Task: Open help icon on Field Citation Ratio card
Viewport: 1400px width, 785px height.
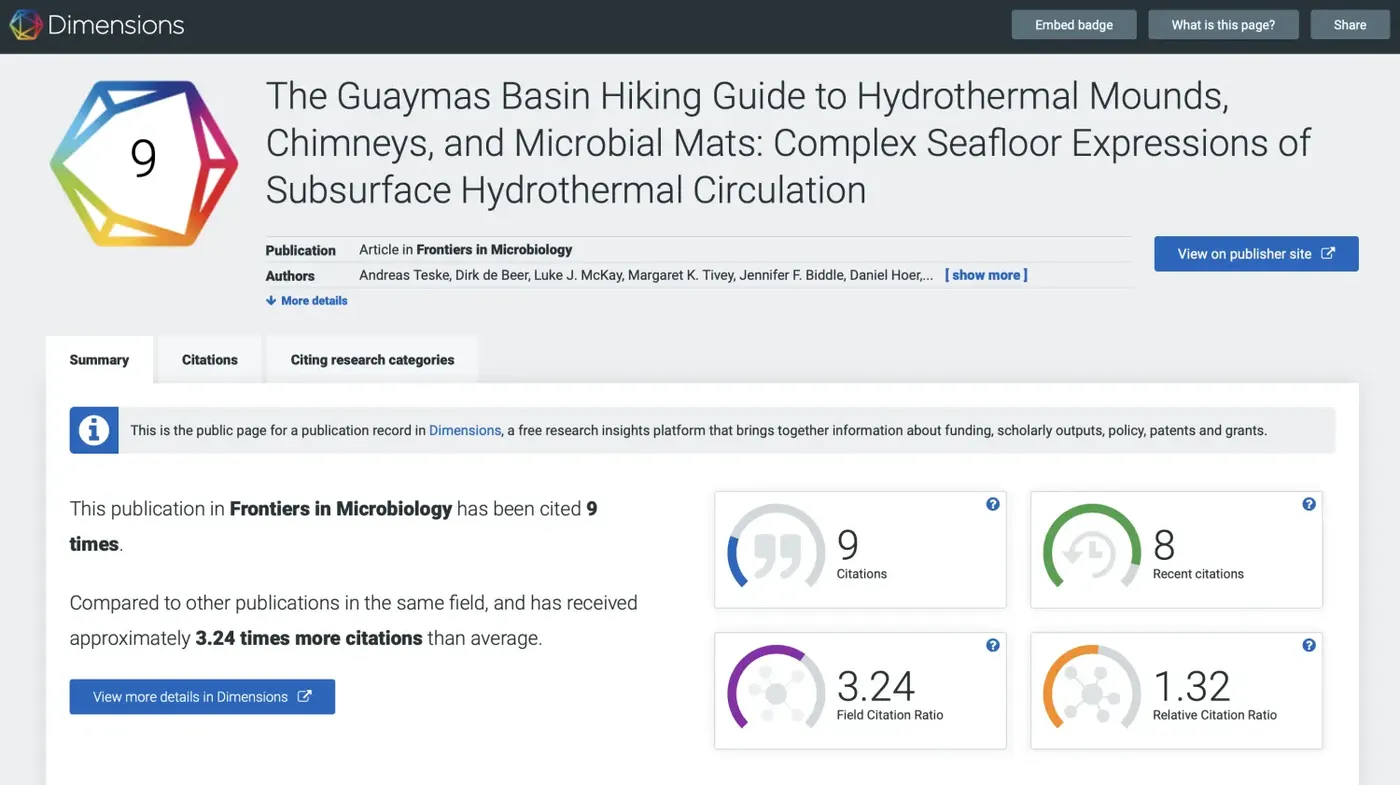Action: coord(992,645)
